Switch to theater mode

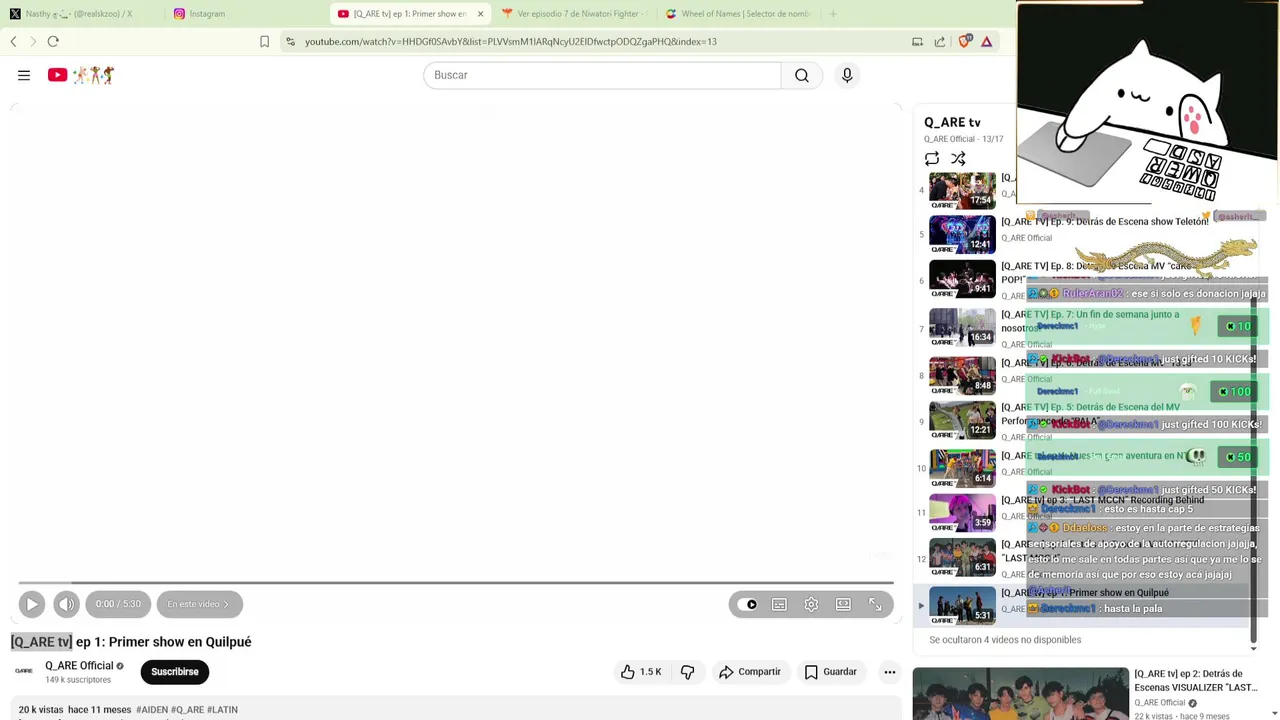point(843,604)
